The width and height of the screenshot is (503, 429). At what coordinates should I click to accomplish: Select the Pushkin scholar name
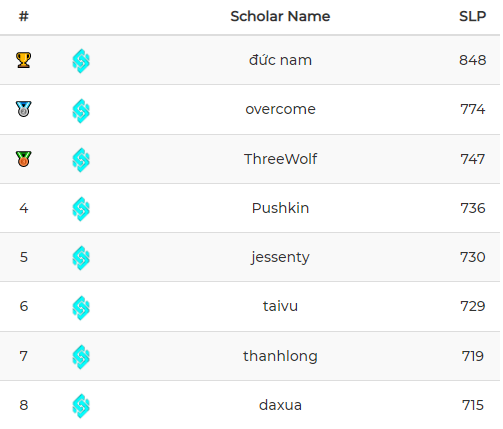[x=280, y=208]
